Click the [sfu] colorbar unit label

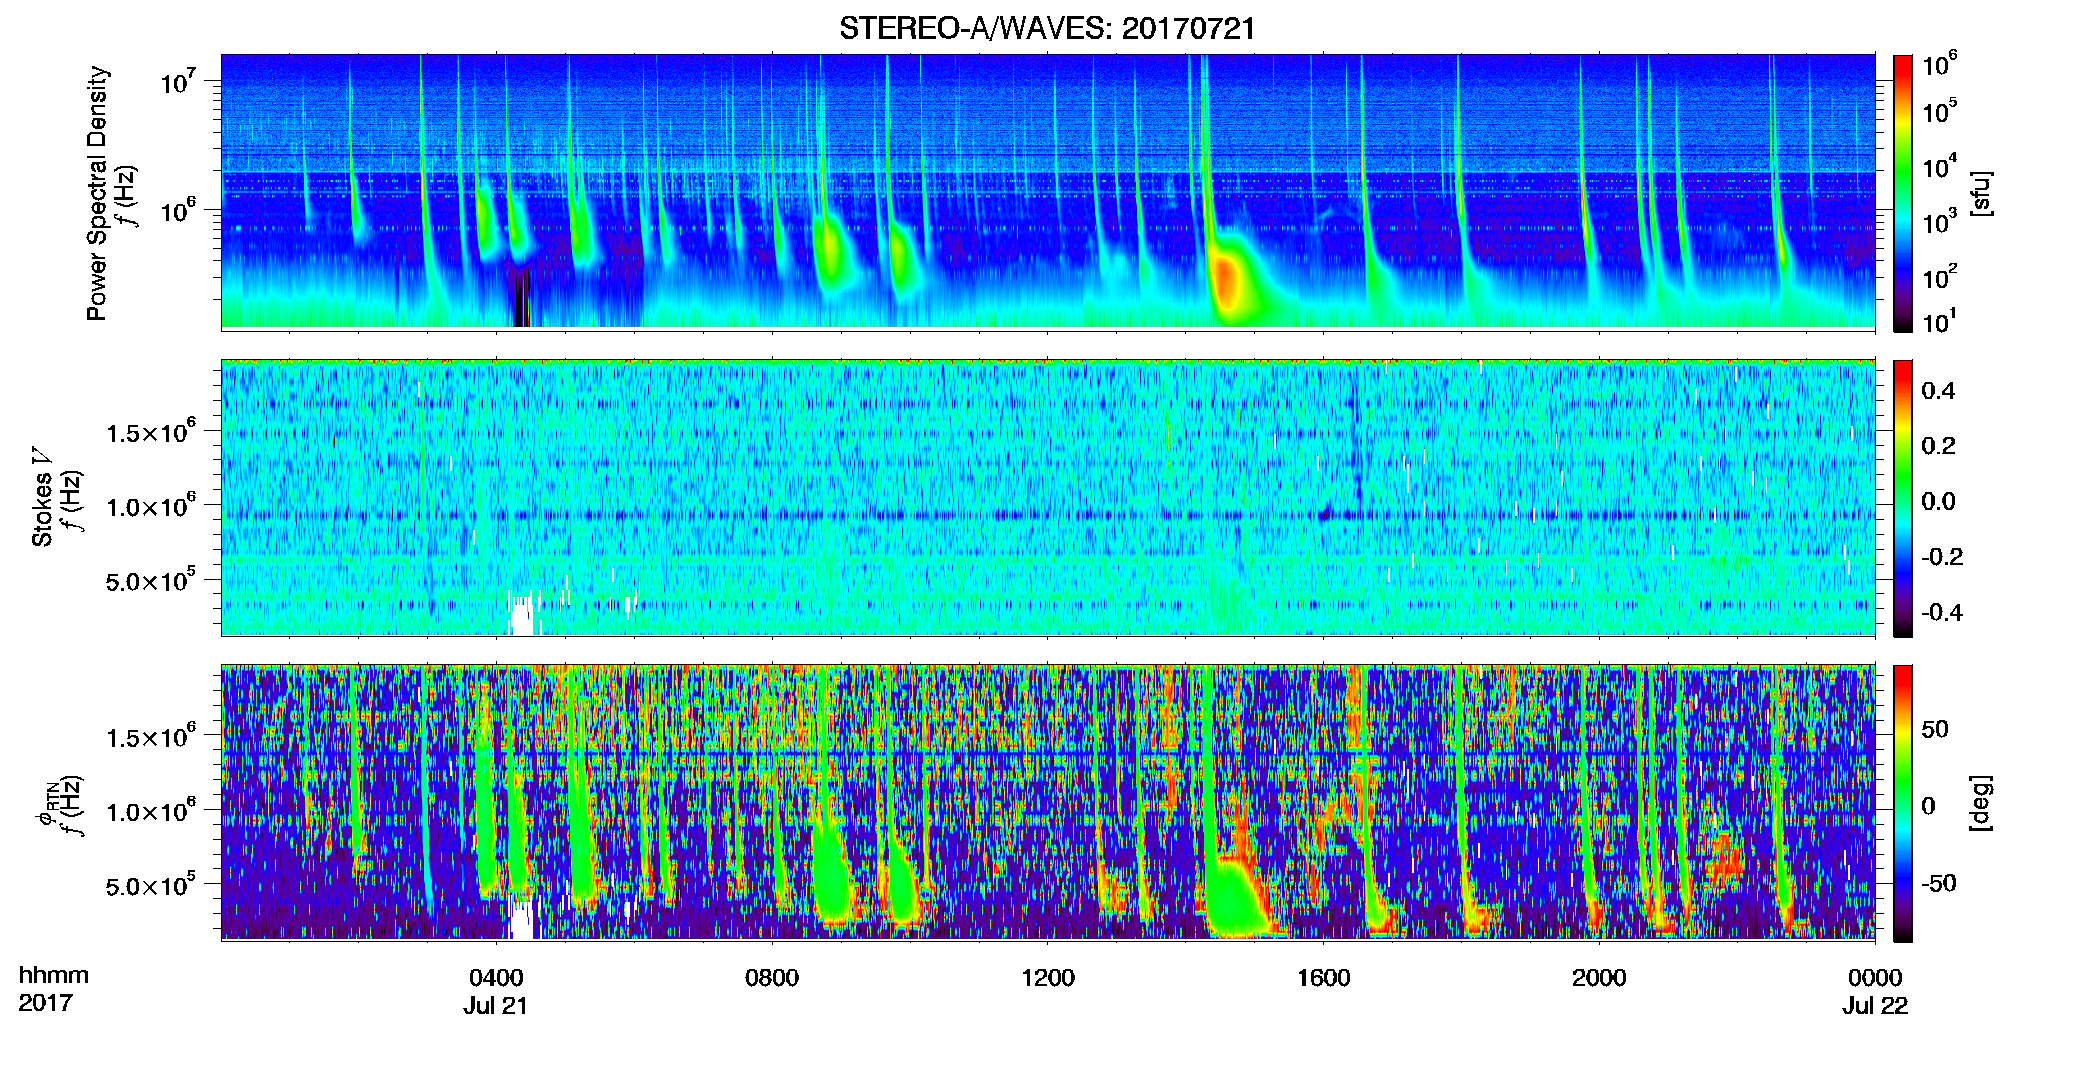tap(1980, 193)
